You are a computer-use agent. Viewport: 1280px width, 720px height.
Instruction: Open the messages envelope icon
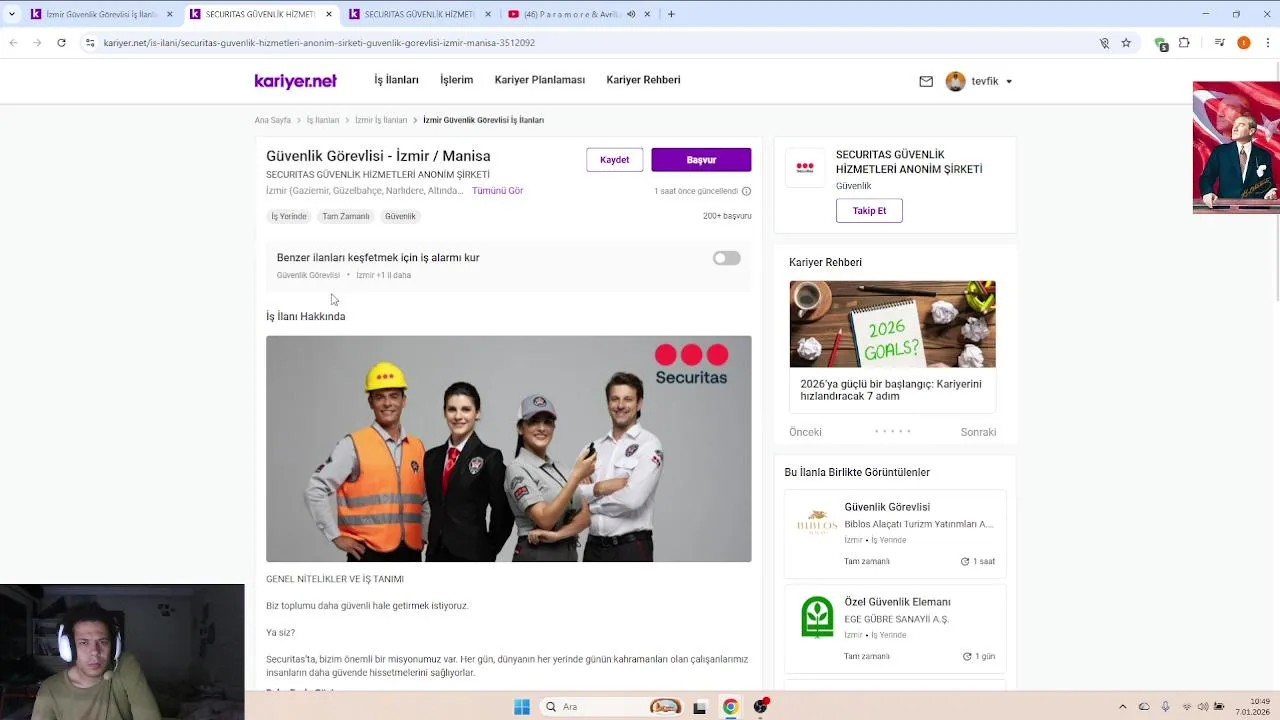(x=926, y=81)
